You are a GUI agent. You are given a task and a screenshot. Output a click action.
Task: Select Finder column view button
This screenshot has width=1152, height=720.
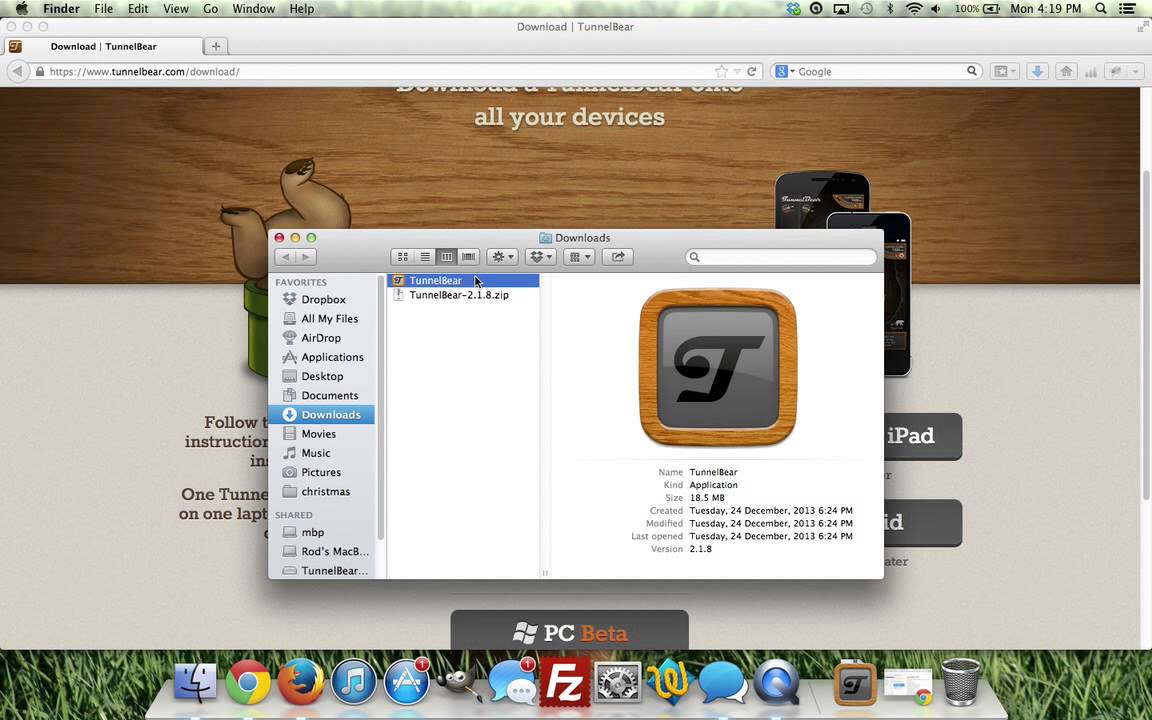tap(447, 257)
